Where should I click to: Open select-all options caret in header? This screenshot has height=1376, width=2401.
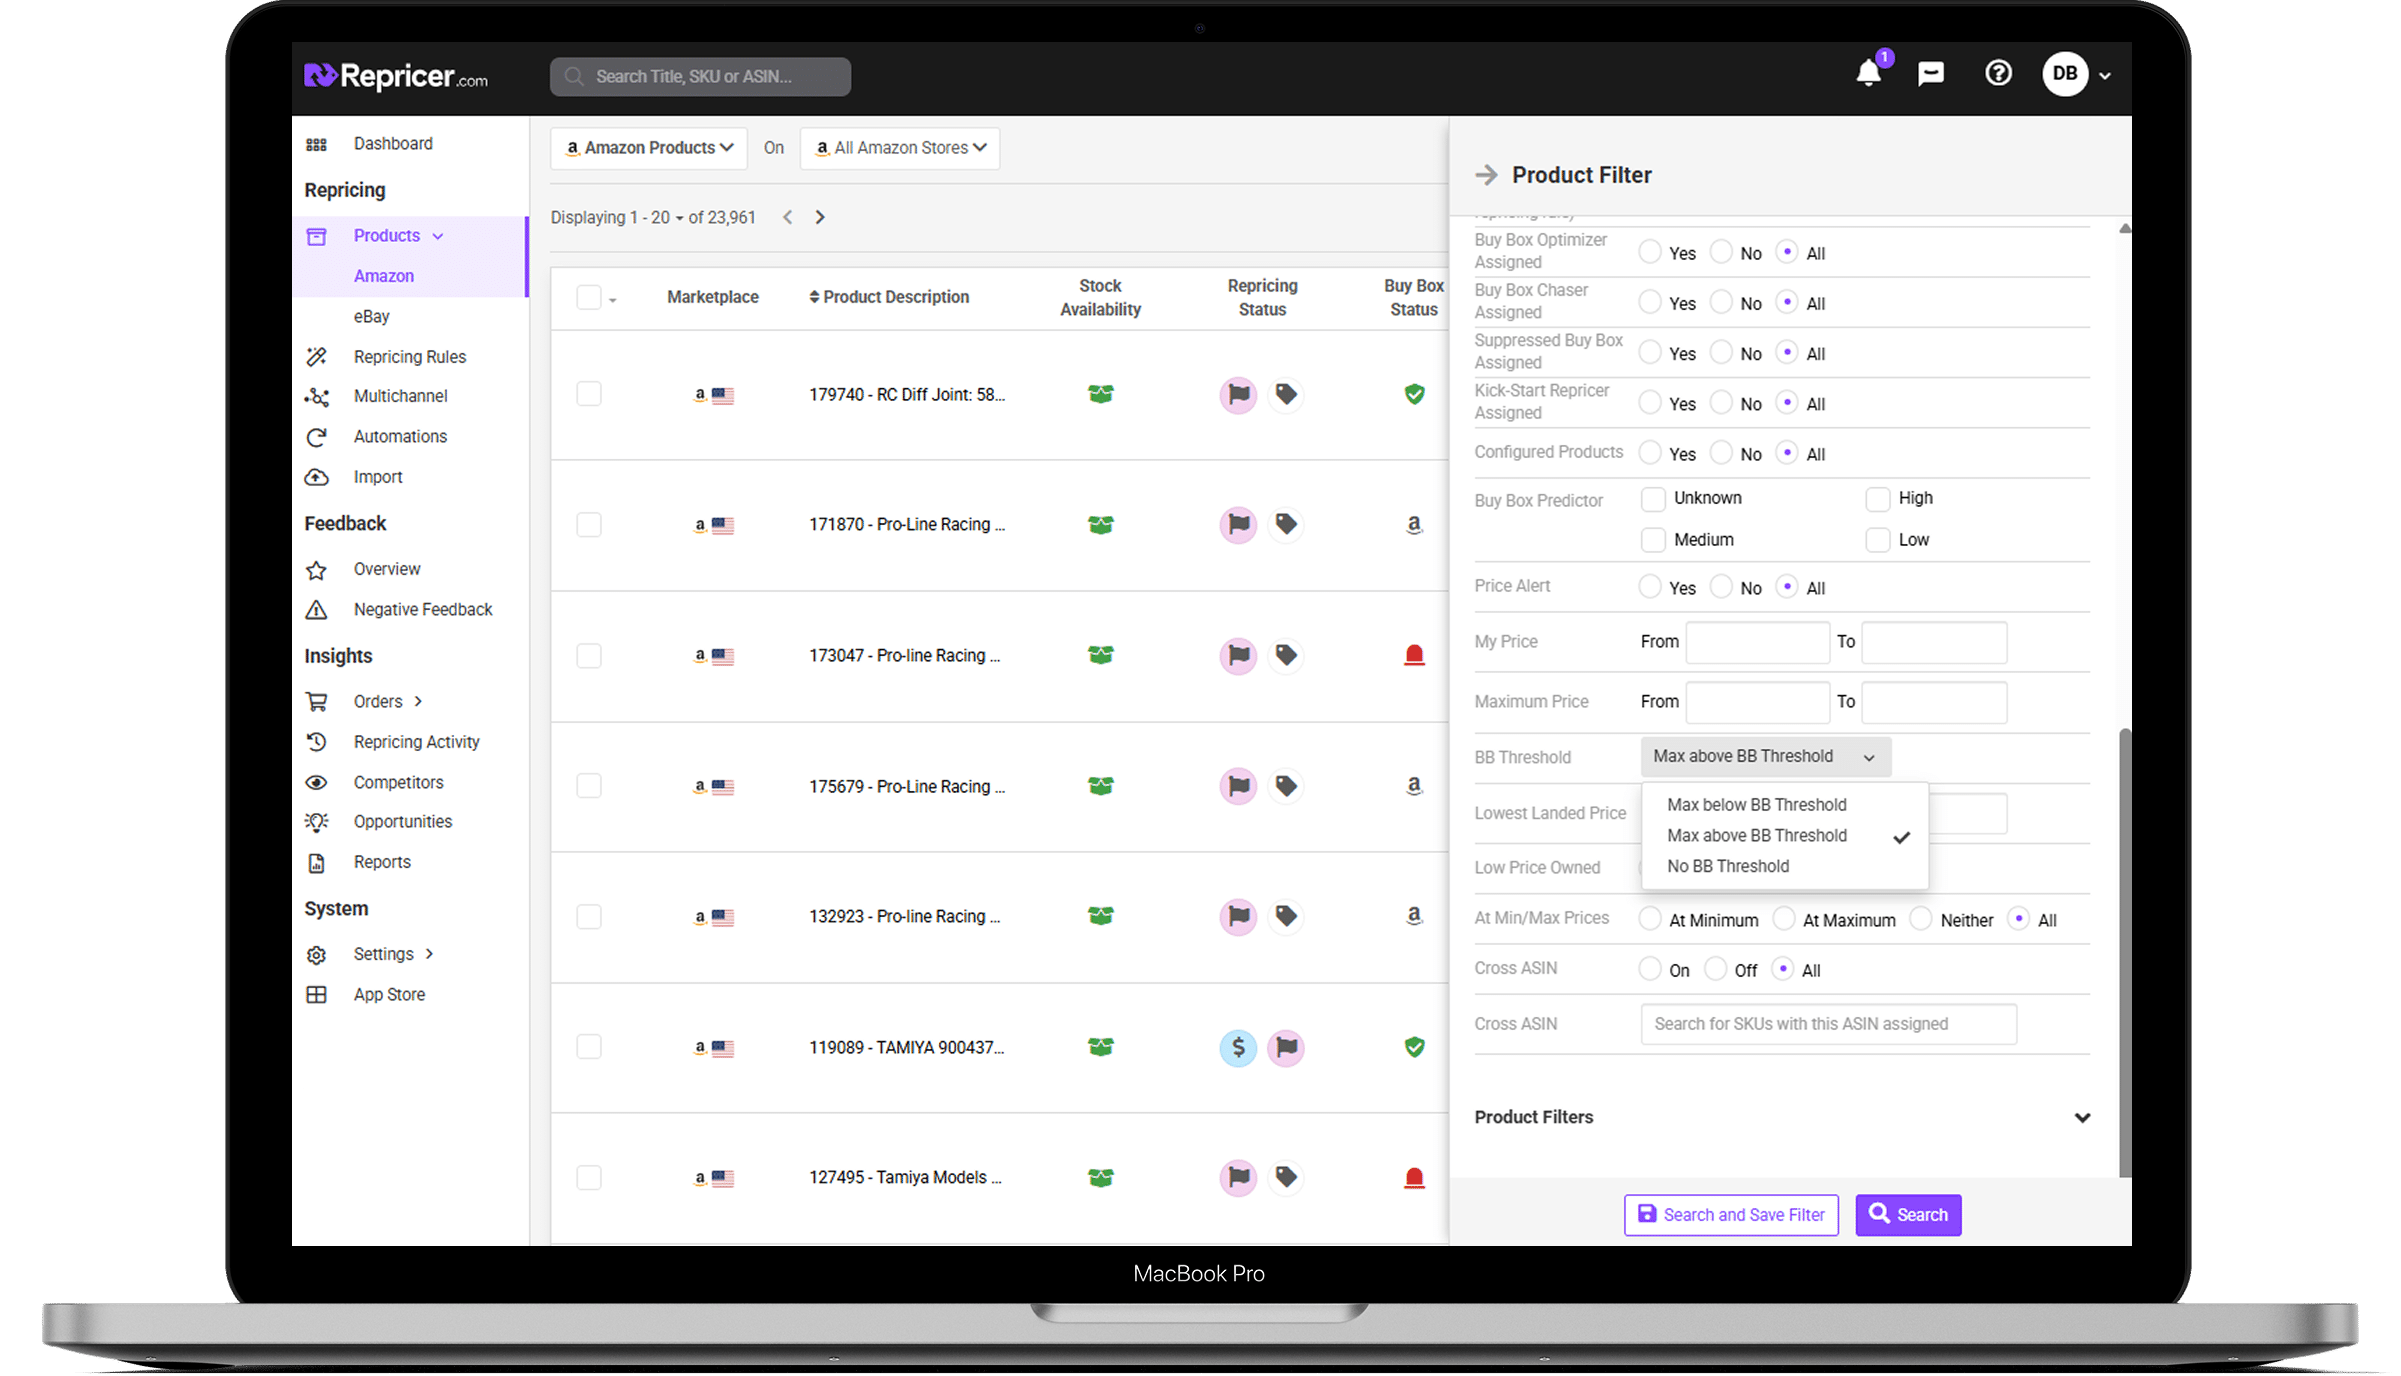(x=612, y=300)
